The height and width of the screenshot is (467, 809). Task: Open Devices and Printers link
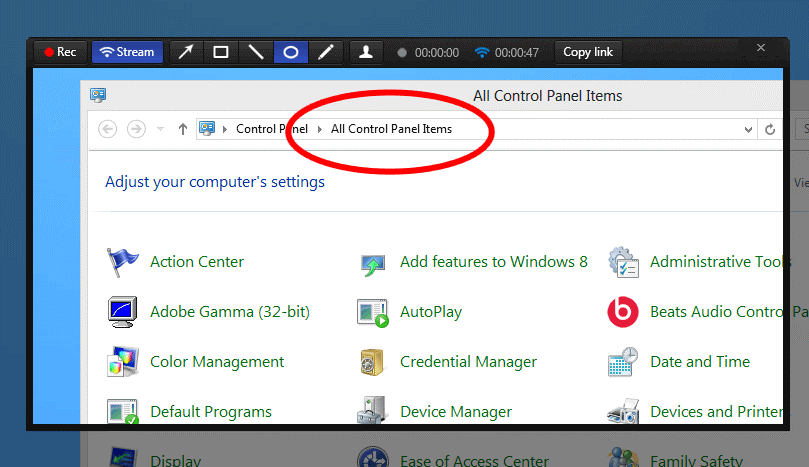point(717,411)
